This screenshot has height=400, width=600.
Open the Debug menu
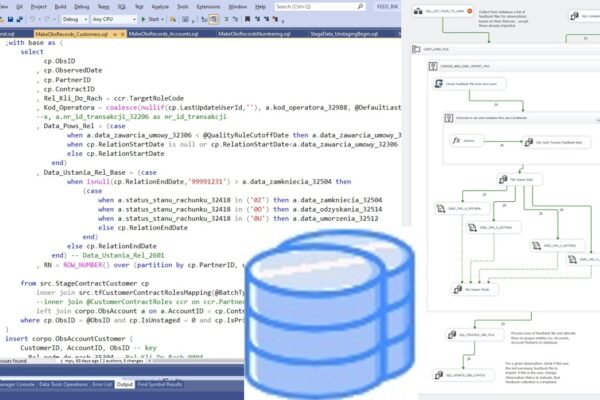(x=82, y=7)
